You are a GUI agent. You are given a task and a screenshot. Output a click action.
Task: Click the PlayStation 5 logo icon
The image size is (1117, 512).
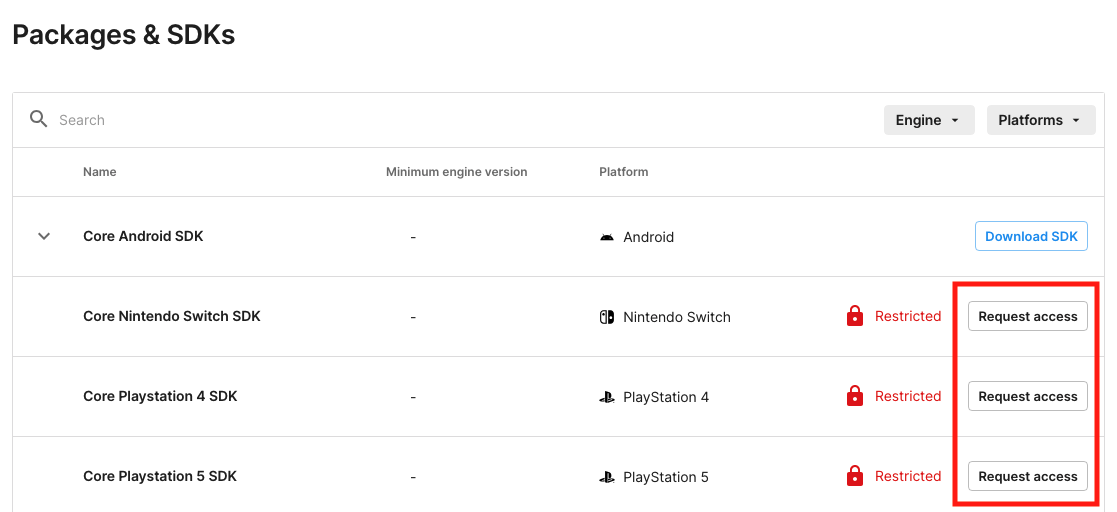[606, 476]
